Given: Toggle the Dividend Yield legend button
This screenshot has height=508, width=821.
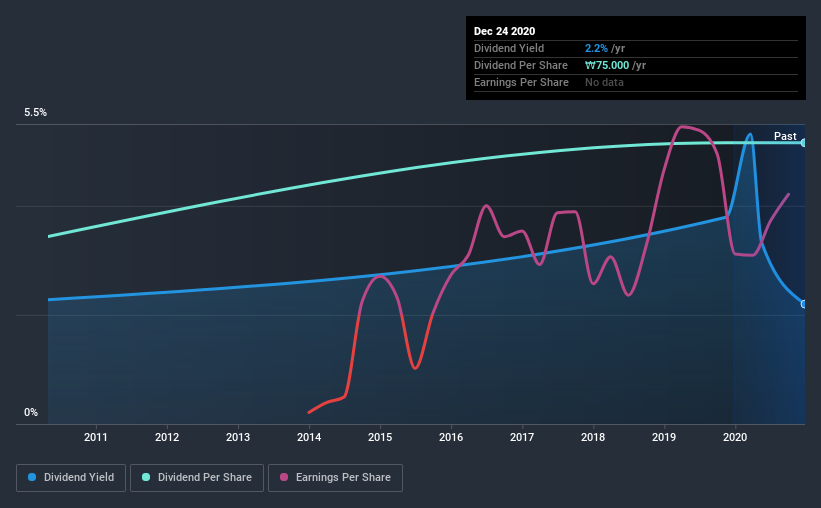Looking at the screenshot, I should (71, 478).
